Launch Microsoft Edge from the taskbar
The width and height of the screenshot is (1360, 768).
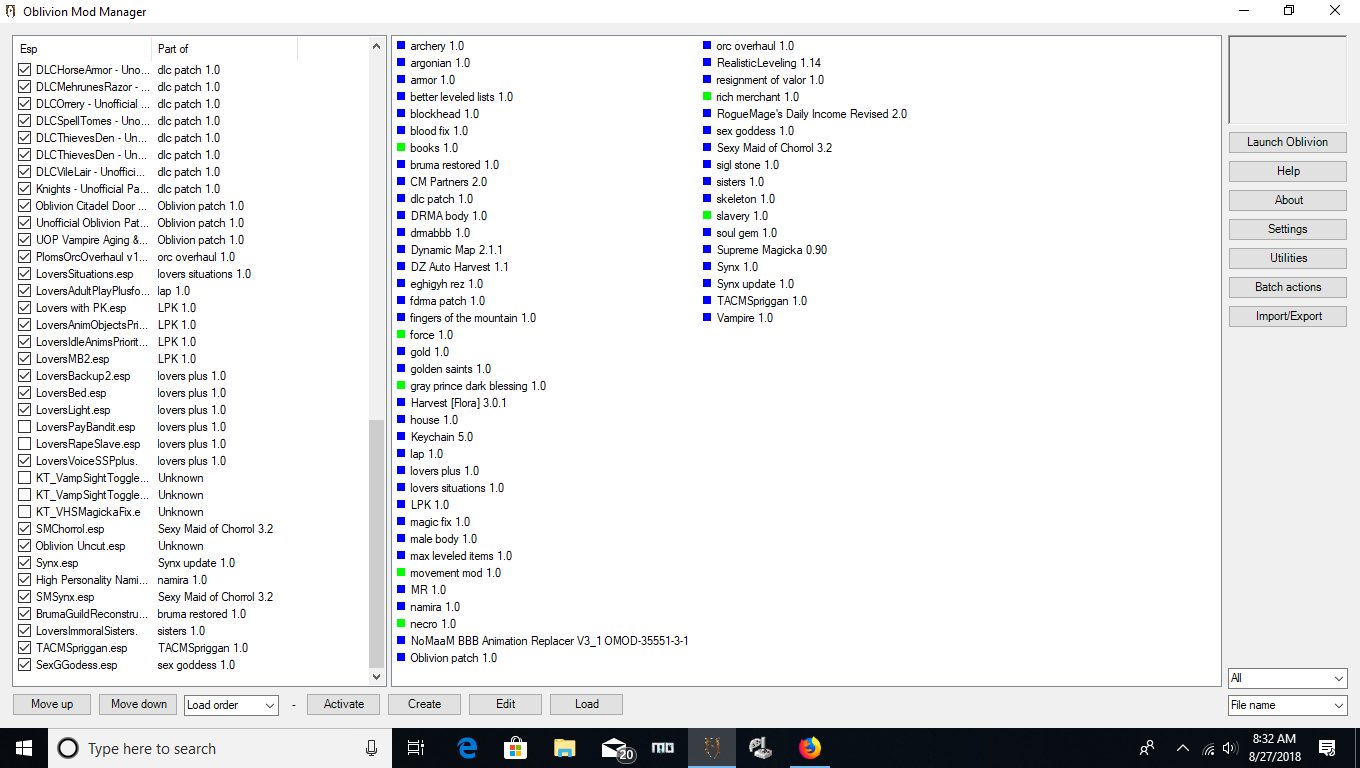pyautogui.click(x=467, y=748)
